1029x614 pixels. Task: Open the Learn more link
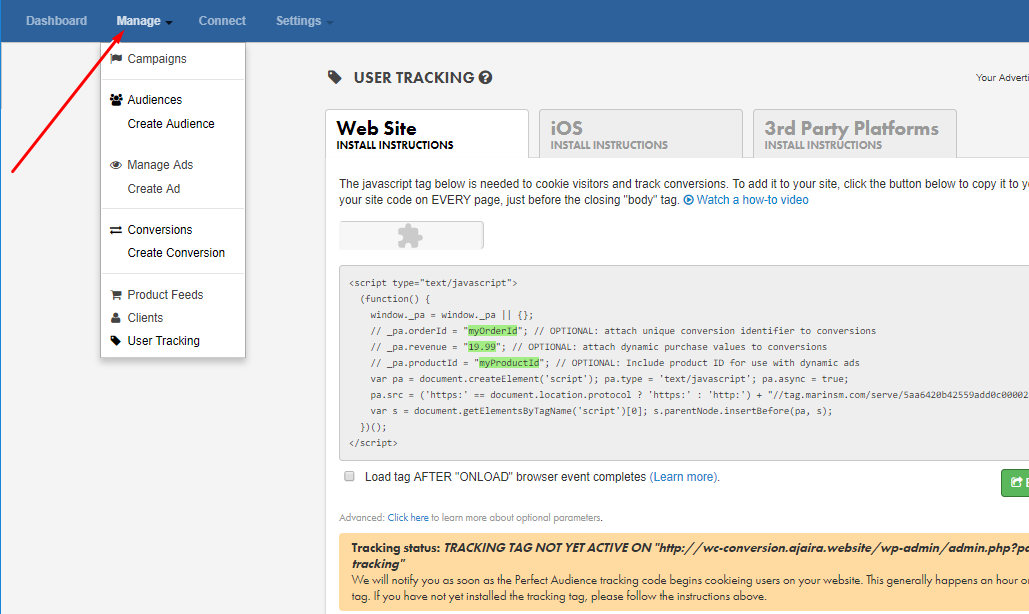point(683,477)
